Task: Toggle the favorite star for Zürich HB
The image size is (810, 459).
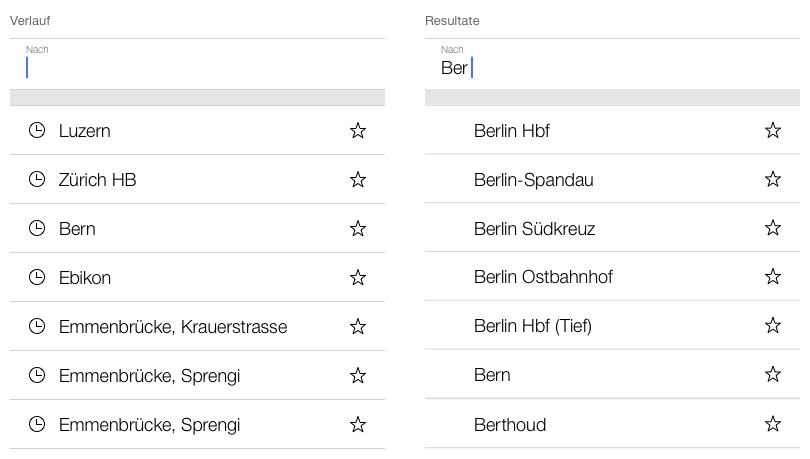Action: pyautogui.click(x=358, y=179)
